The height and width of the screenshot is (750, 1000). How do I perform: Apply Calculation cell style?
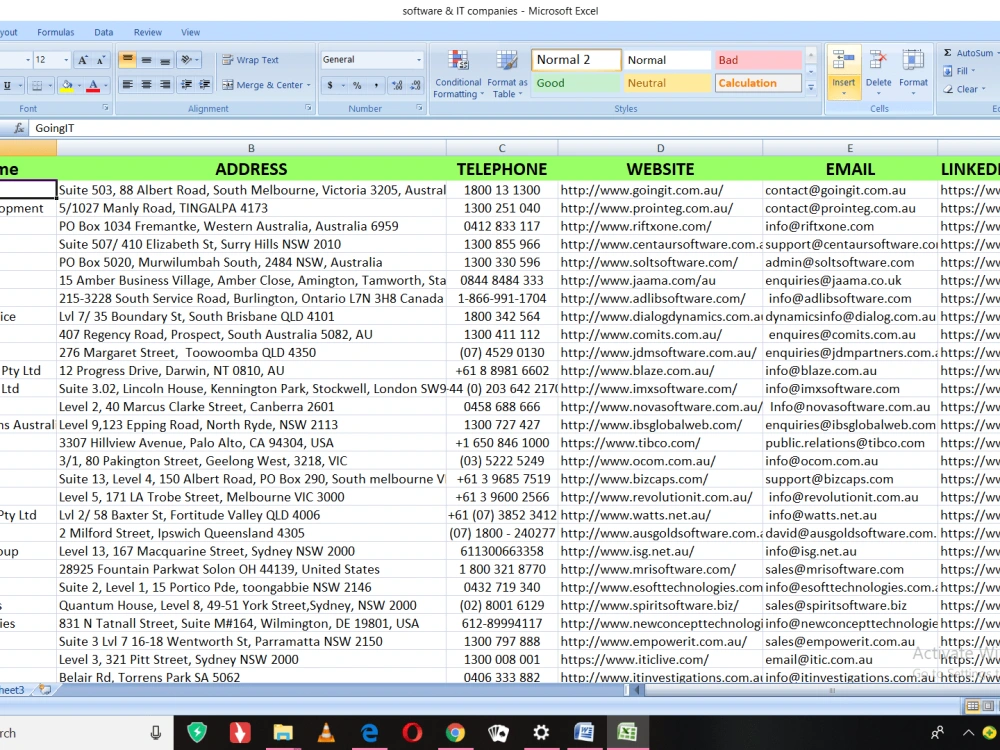tap(758, 83)
